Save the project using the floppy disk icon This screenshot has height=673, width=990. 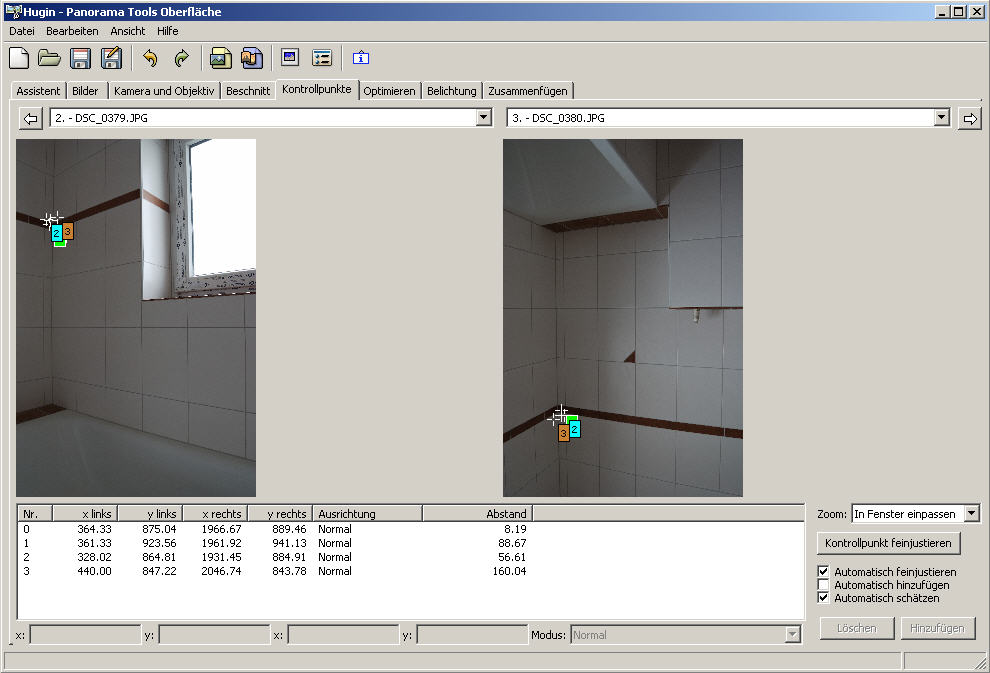(81, 58)
